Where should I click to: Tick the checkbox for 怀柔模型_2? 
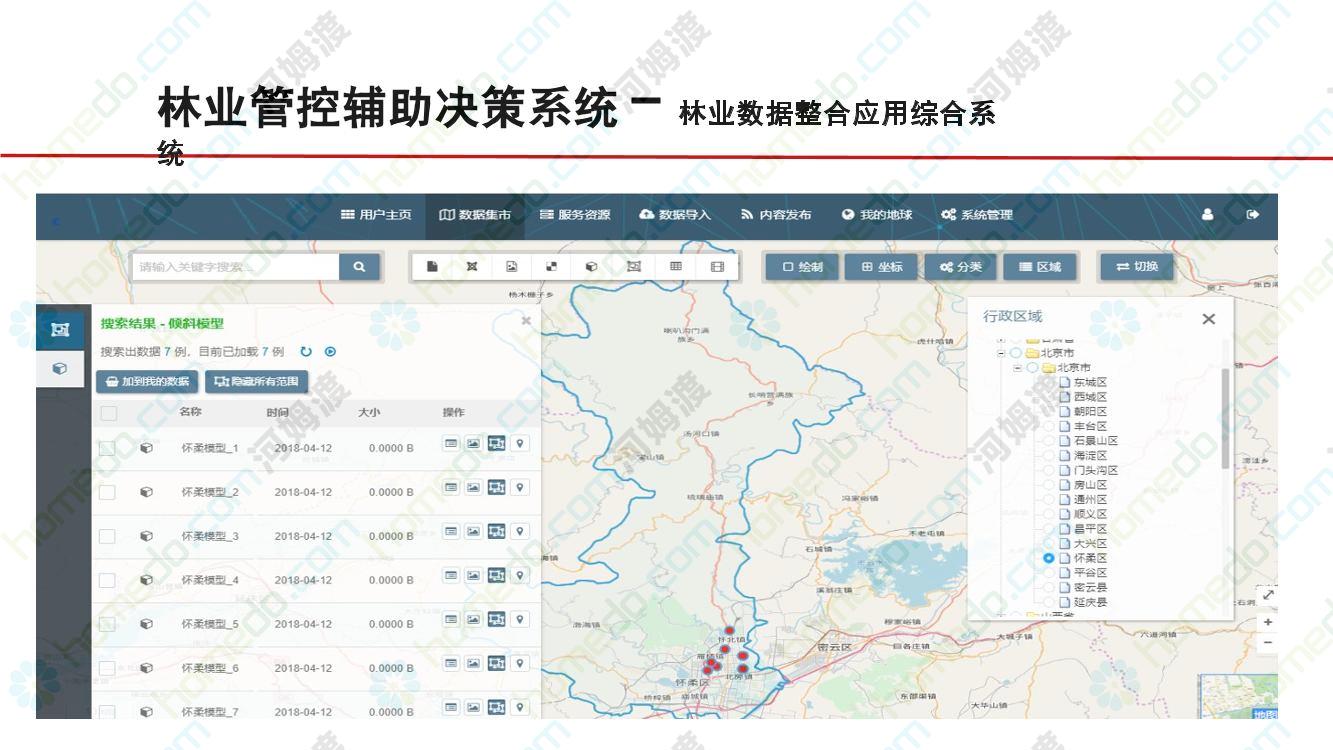tap(107, 492)
